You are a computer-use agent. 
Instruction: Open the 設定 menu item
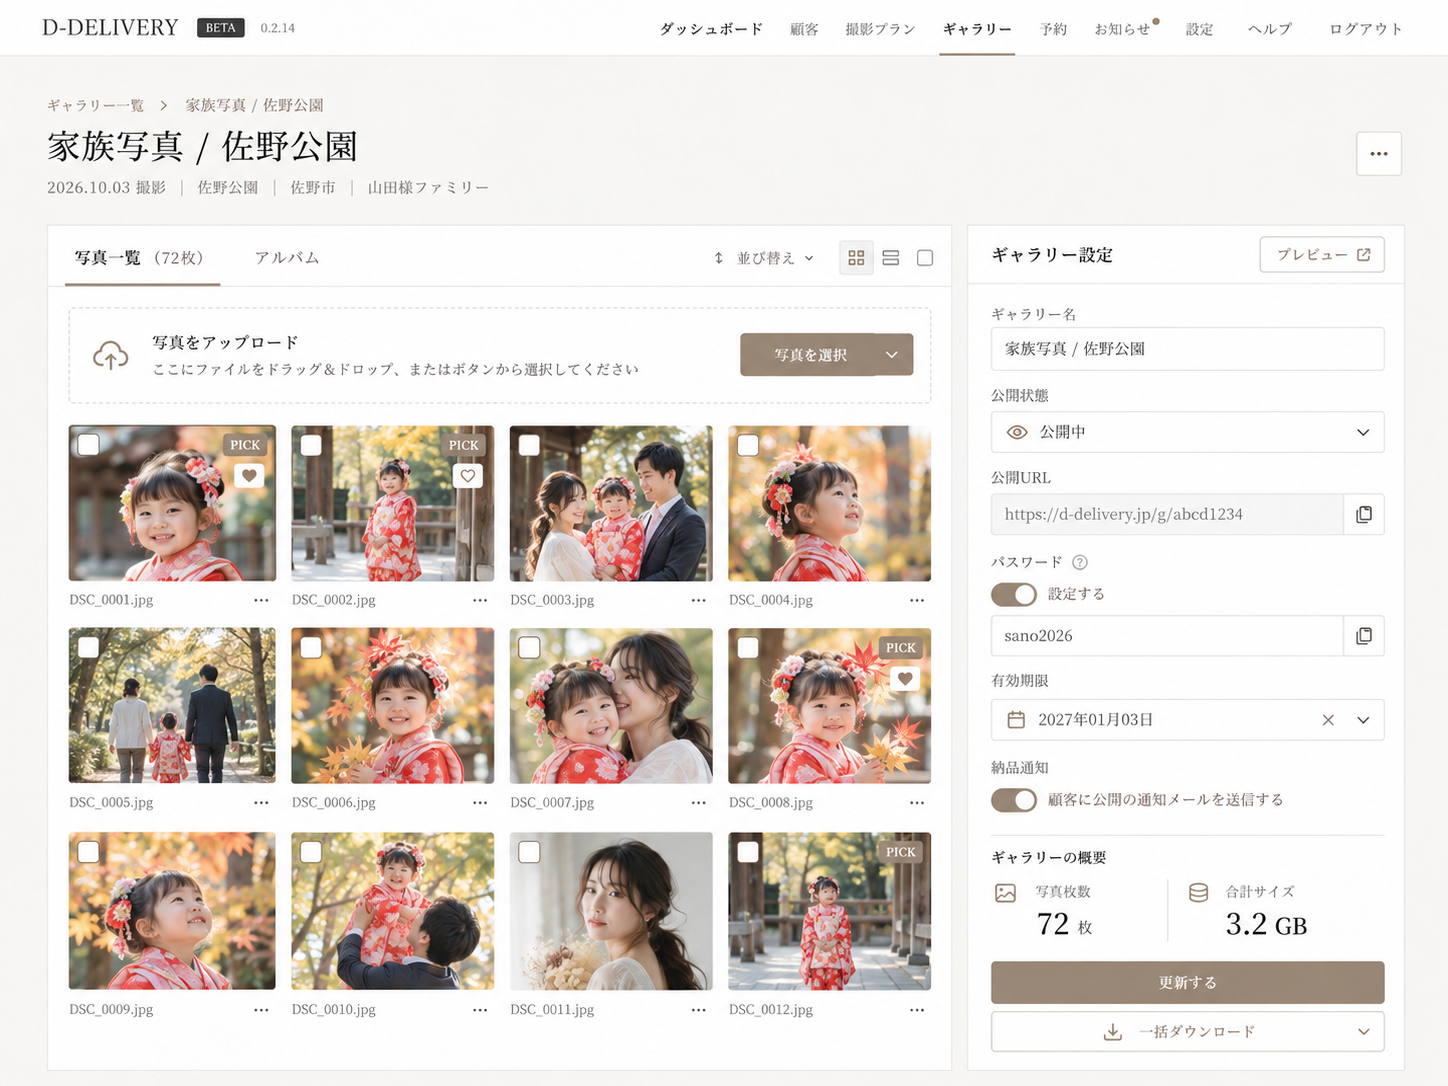(x=1199, y=29)
